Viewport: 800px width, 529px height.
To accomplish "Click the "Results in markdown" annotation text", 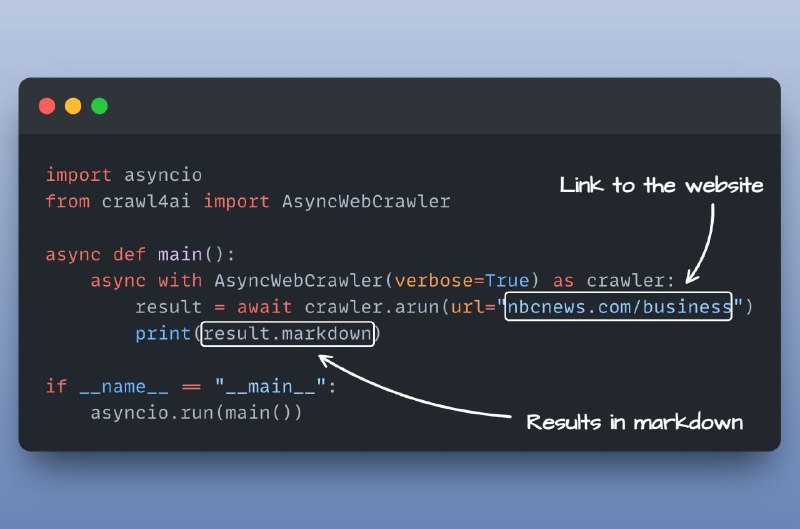I will pyautogui.click(x=635, y=422).
